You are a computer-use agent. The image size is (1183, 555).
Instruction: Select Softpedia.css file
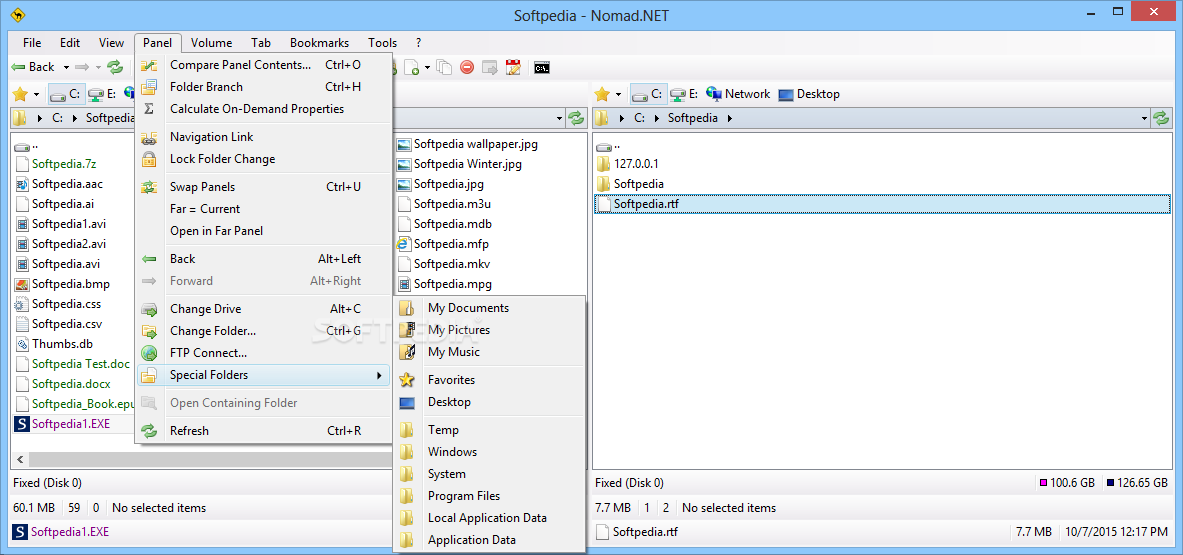coord(58,305)
